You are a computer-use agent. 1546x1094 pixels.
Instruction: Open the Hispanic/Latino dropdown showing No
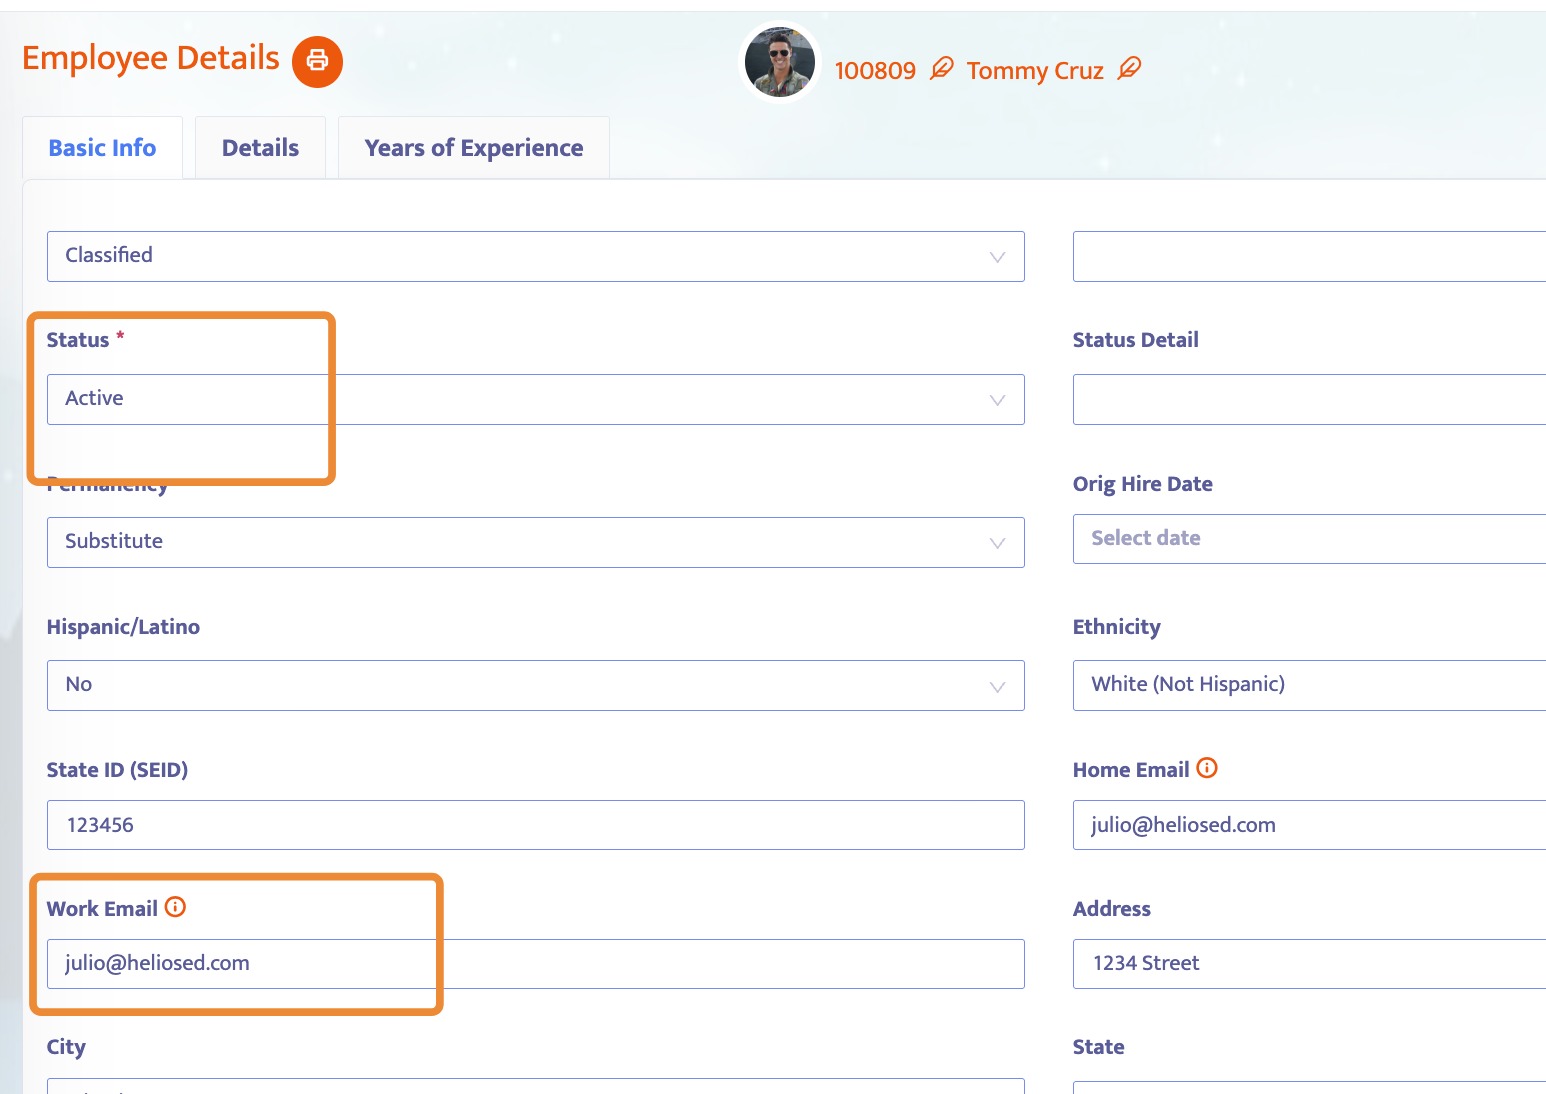pos(536,685)
